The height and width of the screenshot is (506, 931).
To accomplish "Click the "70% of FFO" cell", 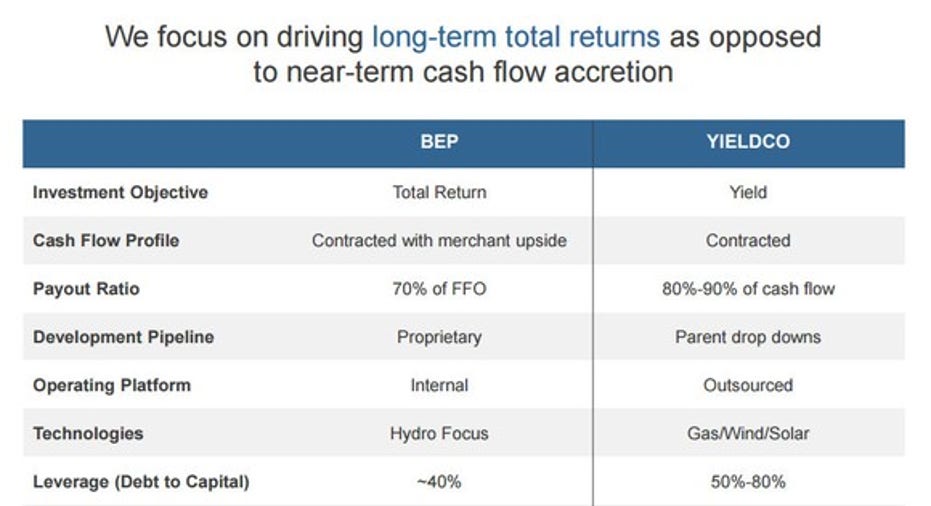I will coord(439,289).
